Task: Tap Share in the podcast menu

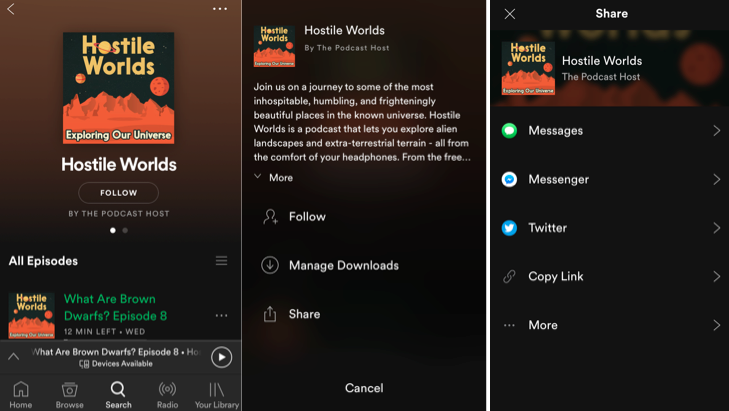Action: click(303, 314)
